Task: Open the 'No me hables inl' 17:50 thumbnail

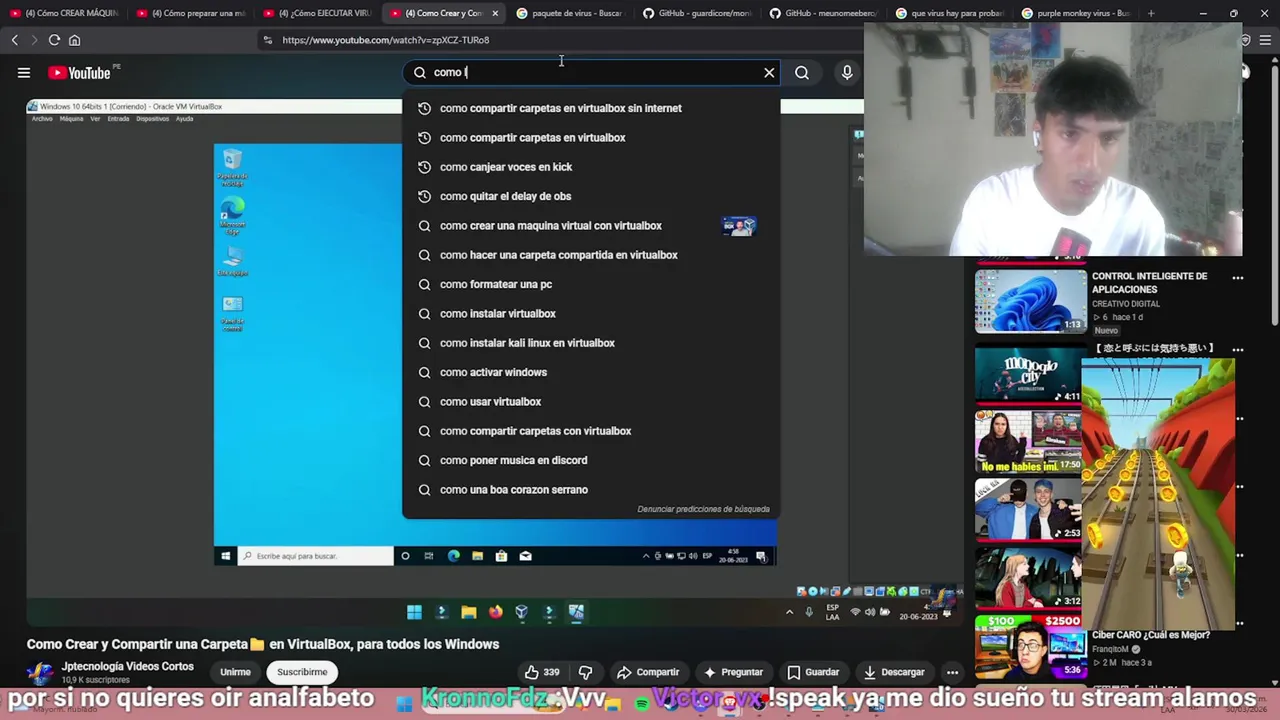Action: tap(1030, 442)
